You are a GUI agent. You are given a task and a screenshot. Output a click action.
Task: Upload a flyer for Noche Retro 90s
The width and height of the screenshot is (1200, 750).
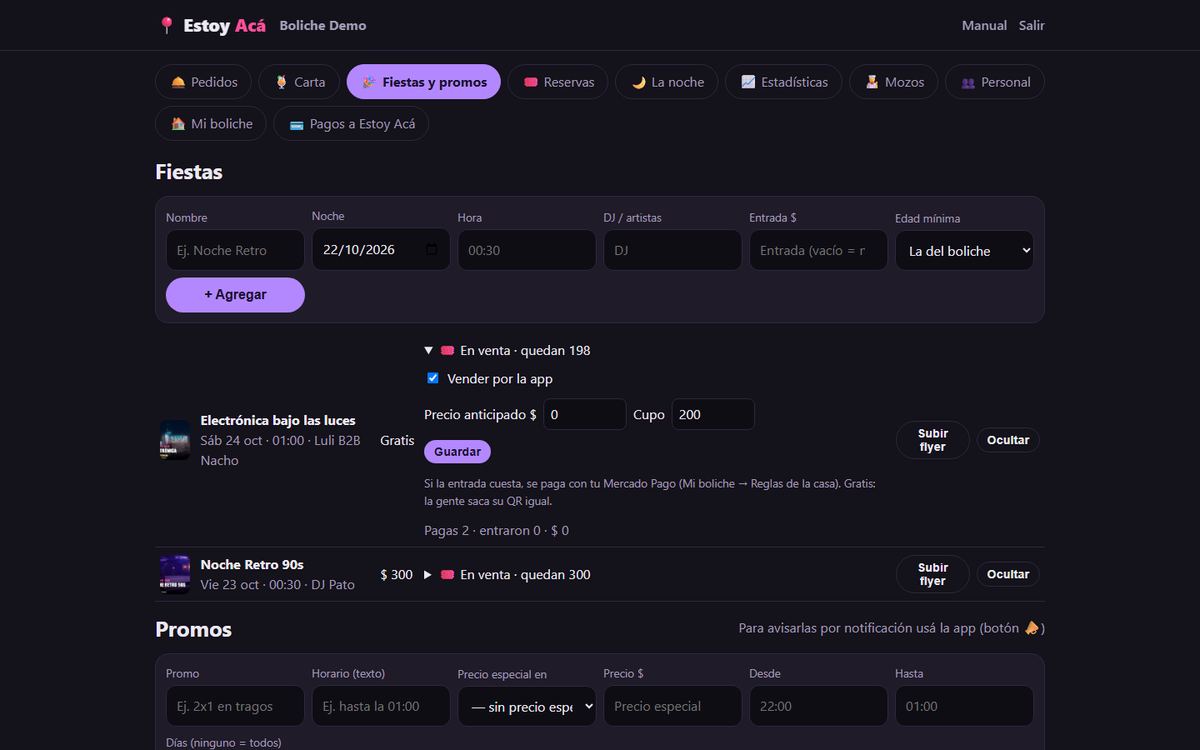tap(932, 574)
